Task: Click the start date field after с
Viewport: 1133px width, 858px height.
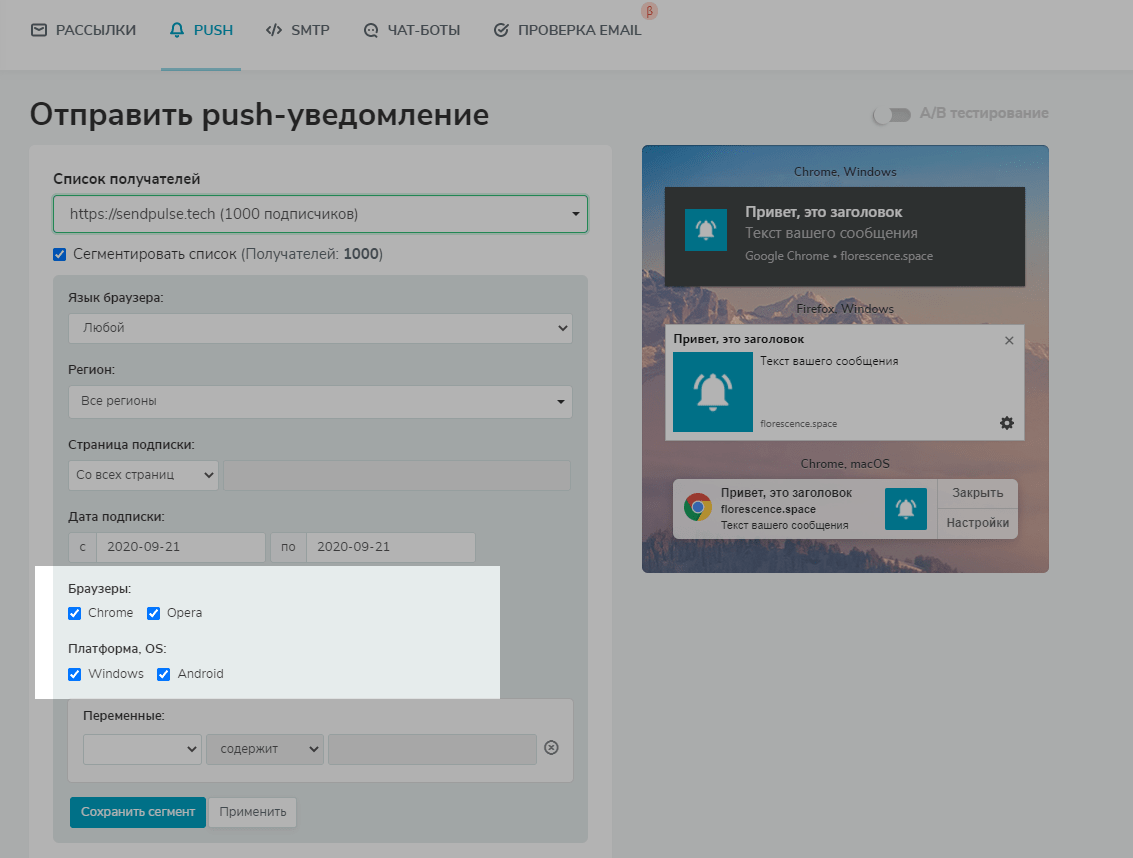Action: pyautogui.click(x=181, y=547)
